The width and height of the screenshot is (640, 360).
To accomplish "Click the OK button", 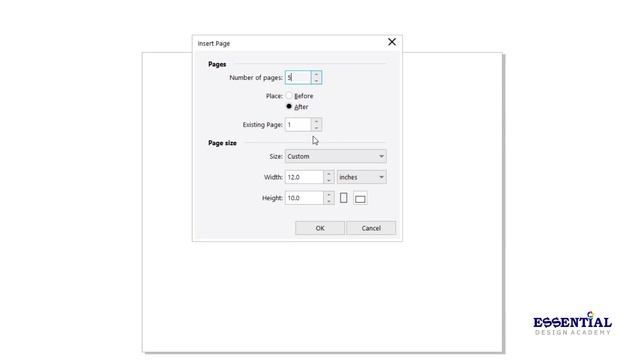I will point(320,228).
